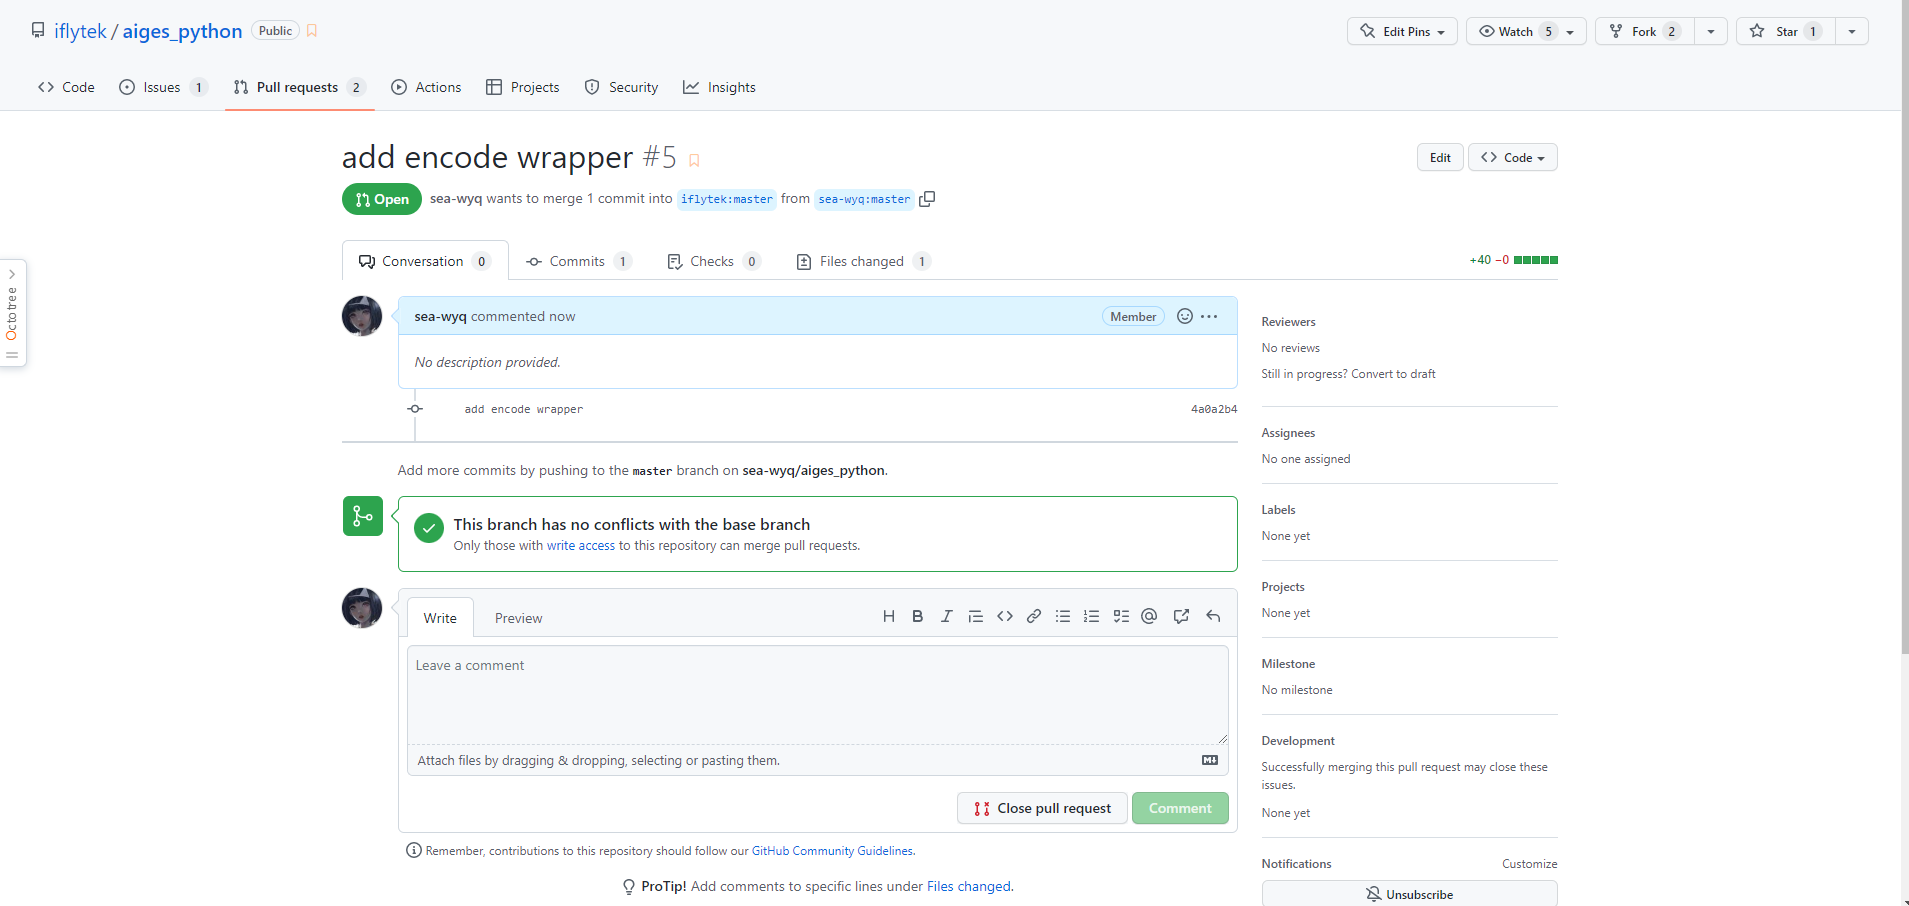Click the Edit title button
Viewport: 1909px width, 906px height.
[1440, 157]
